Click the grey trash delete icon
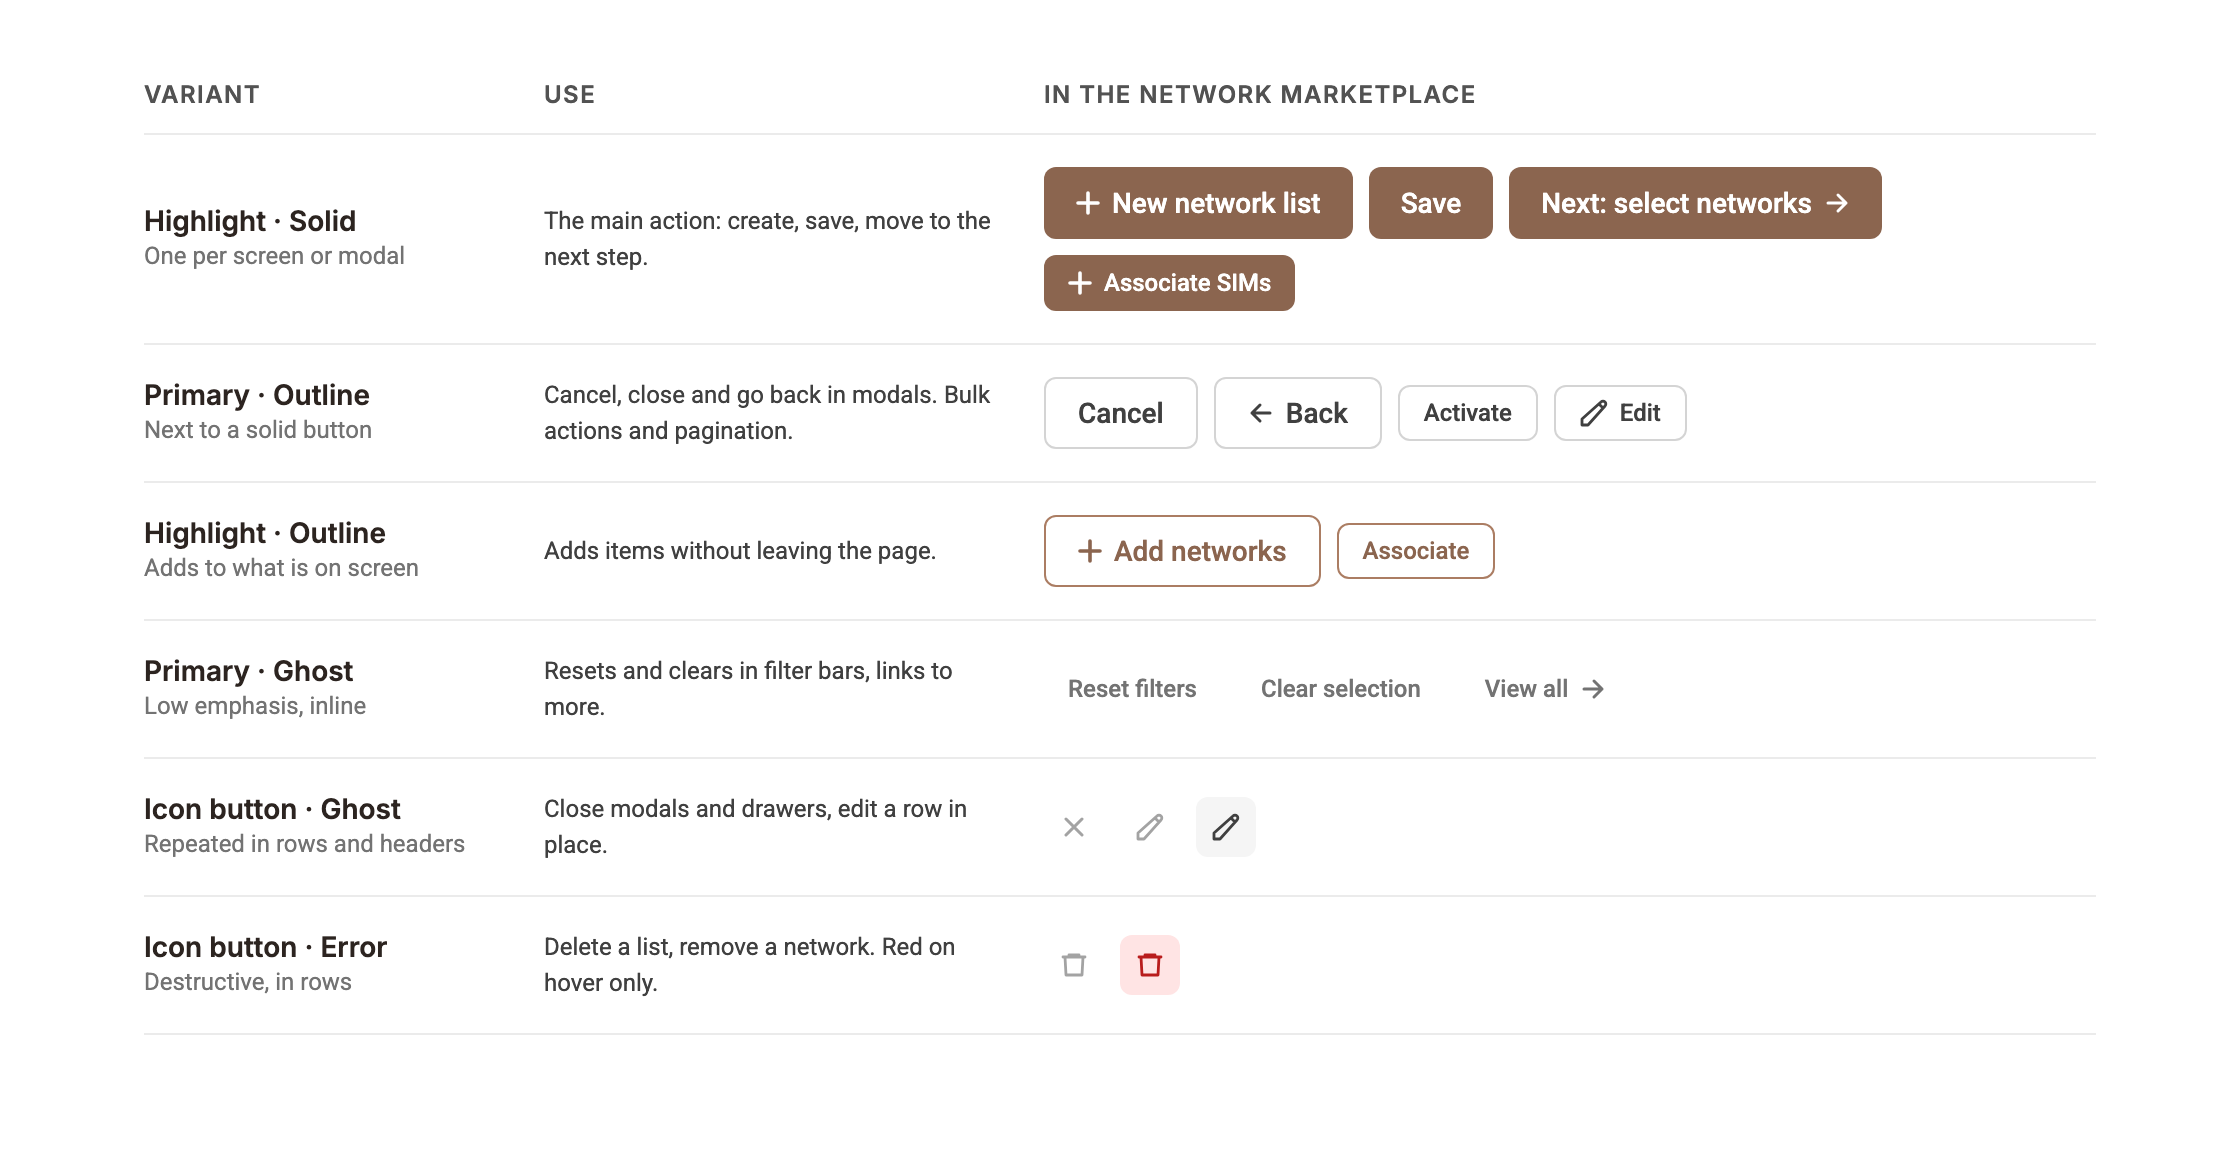 pos(1074,965)
